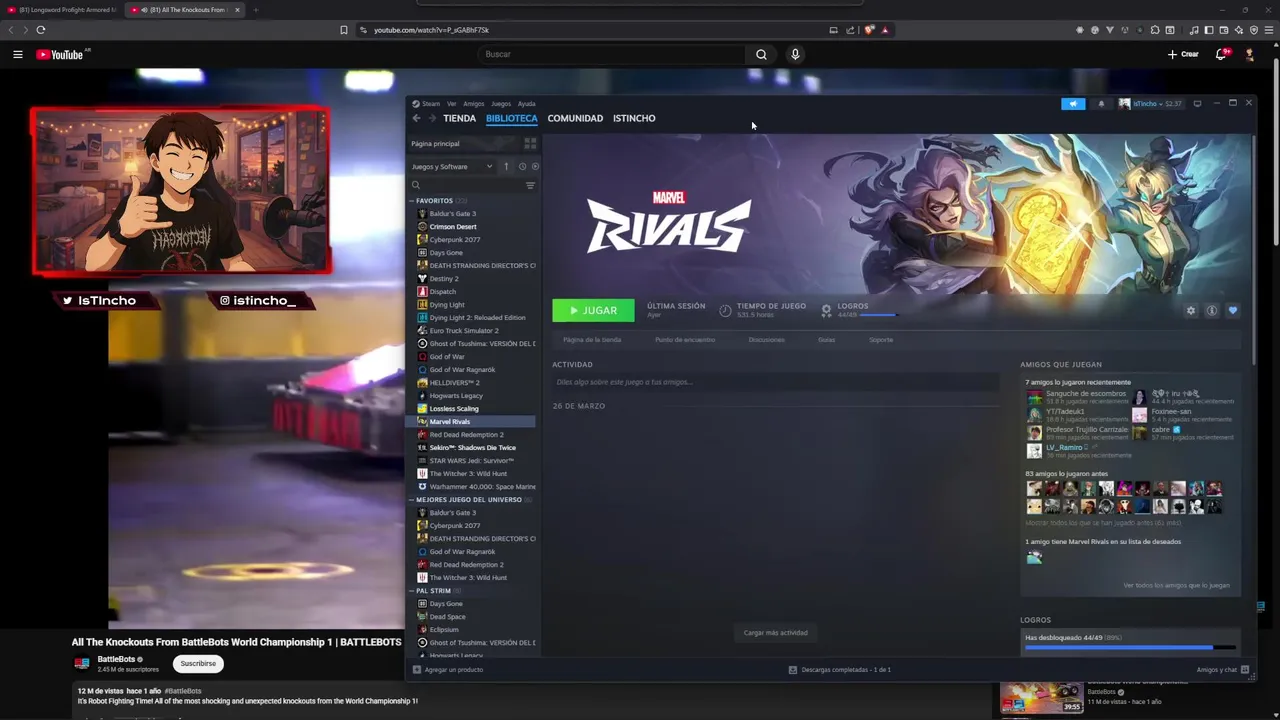Screen dimensions: 1280x720
Task: Click Steam announcements megaphone button
Action: 1073,103
